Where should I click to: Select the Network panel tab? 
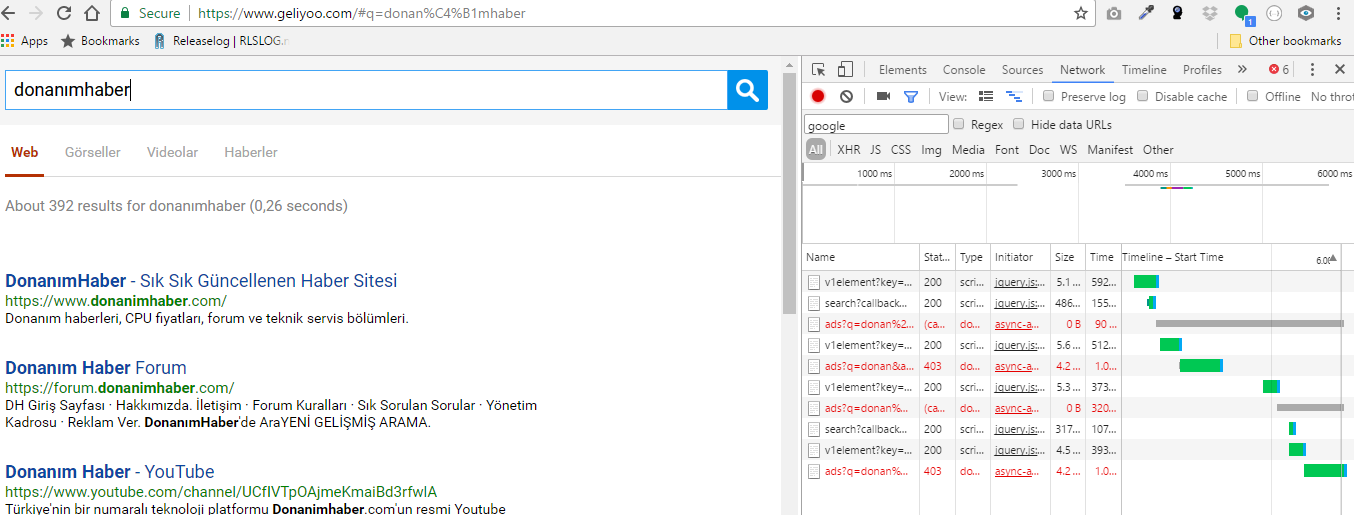click(x=1082, y=70)
